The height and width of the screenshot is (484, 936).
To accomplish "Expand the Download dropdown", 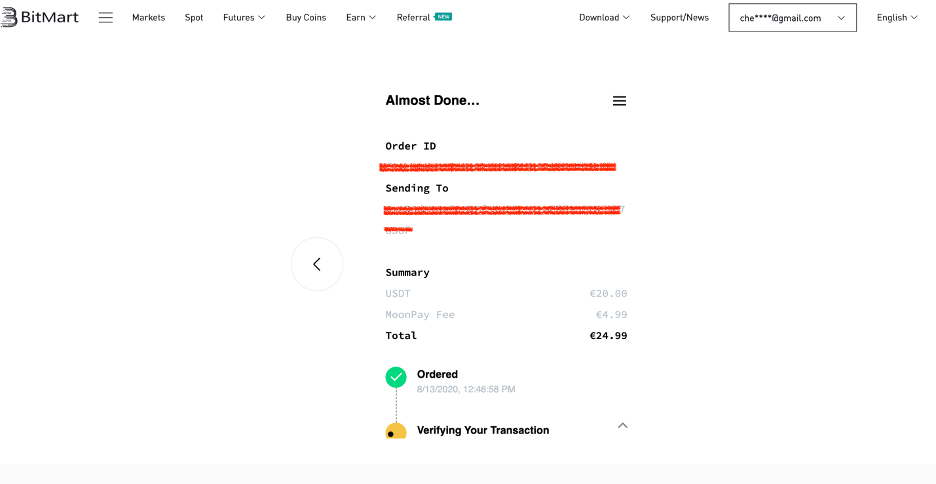I will [x=604, y=17].
